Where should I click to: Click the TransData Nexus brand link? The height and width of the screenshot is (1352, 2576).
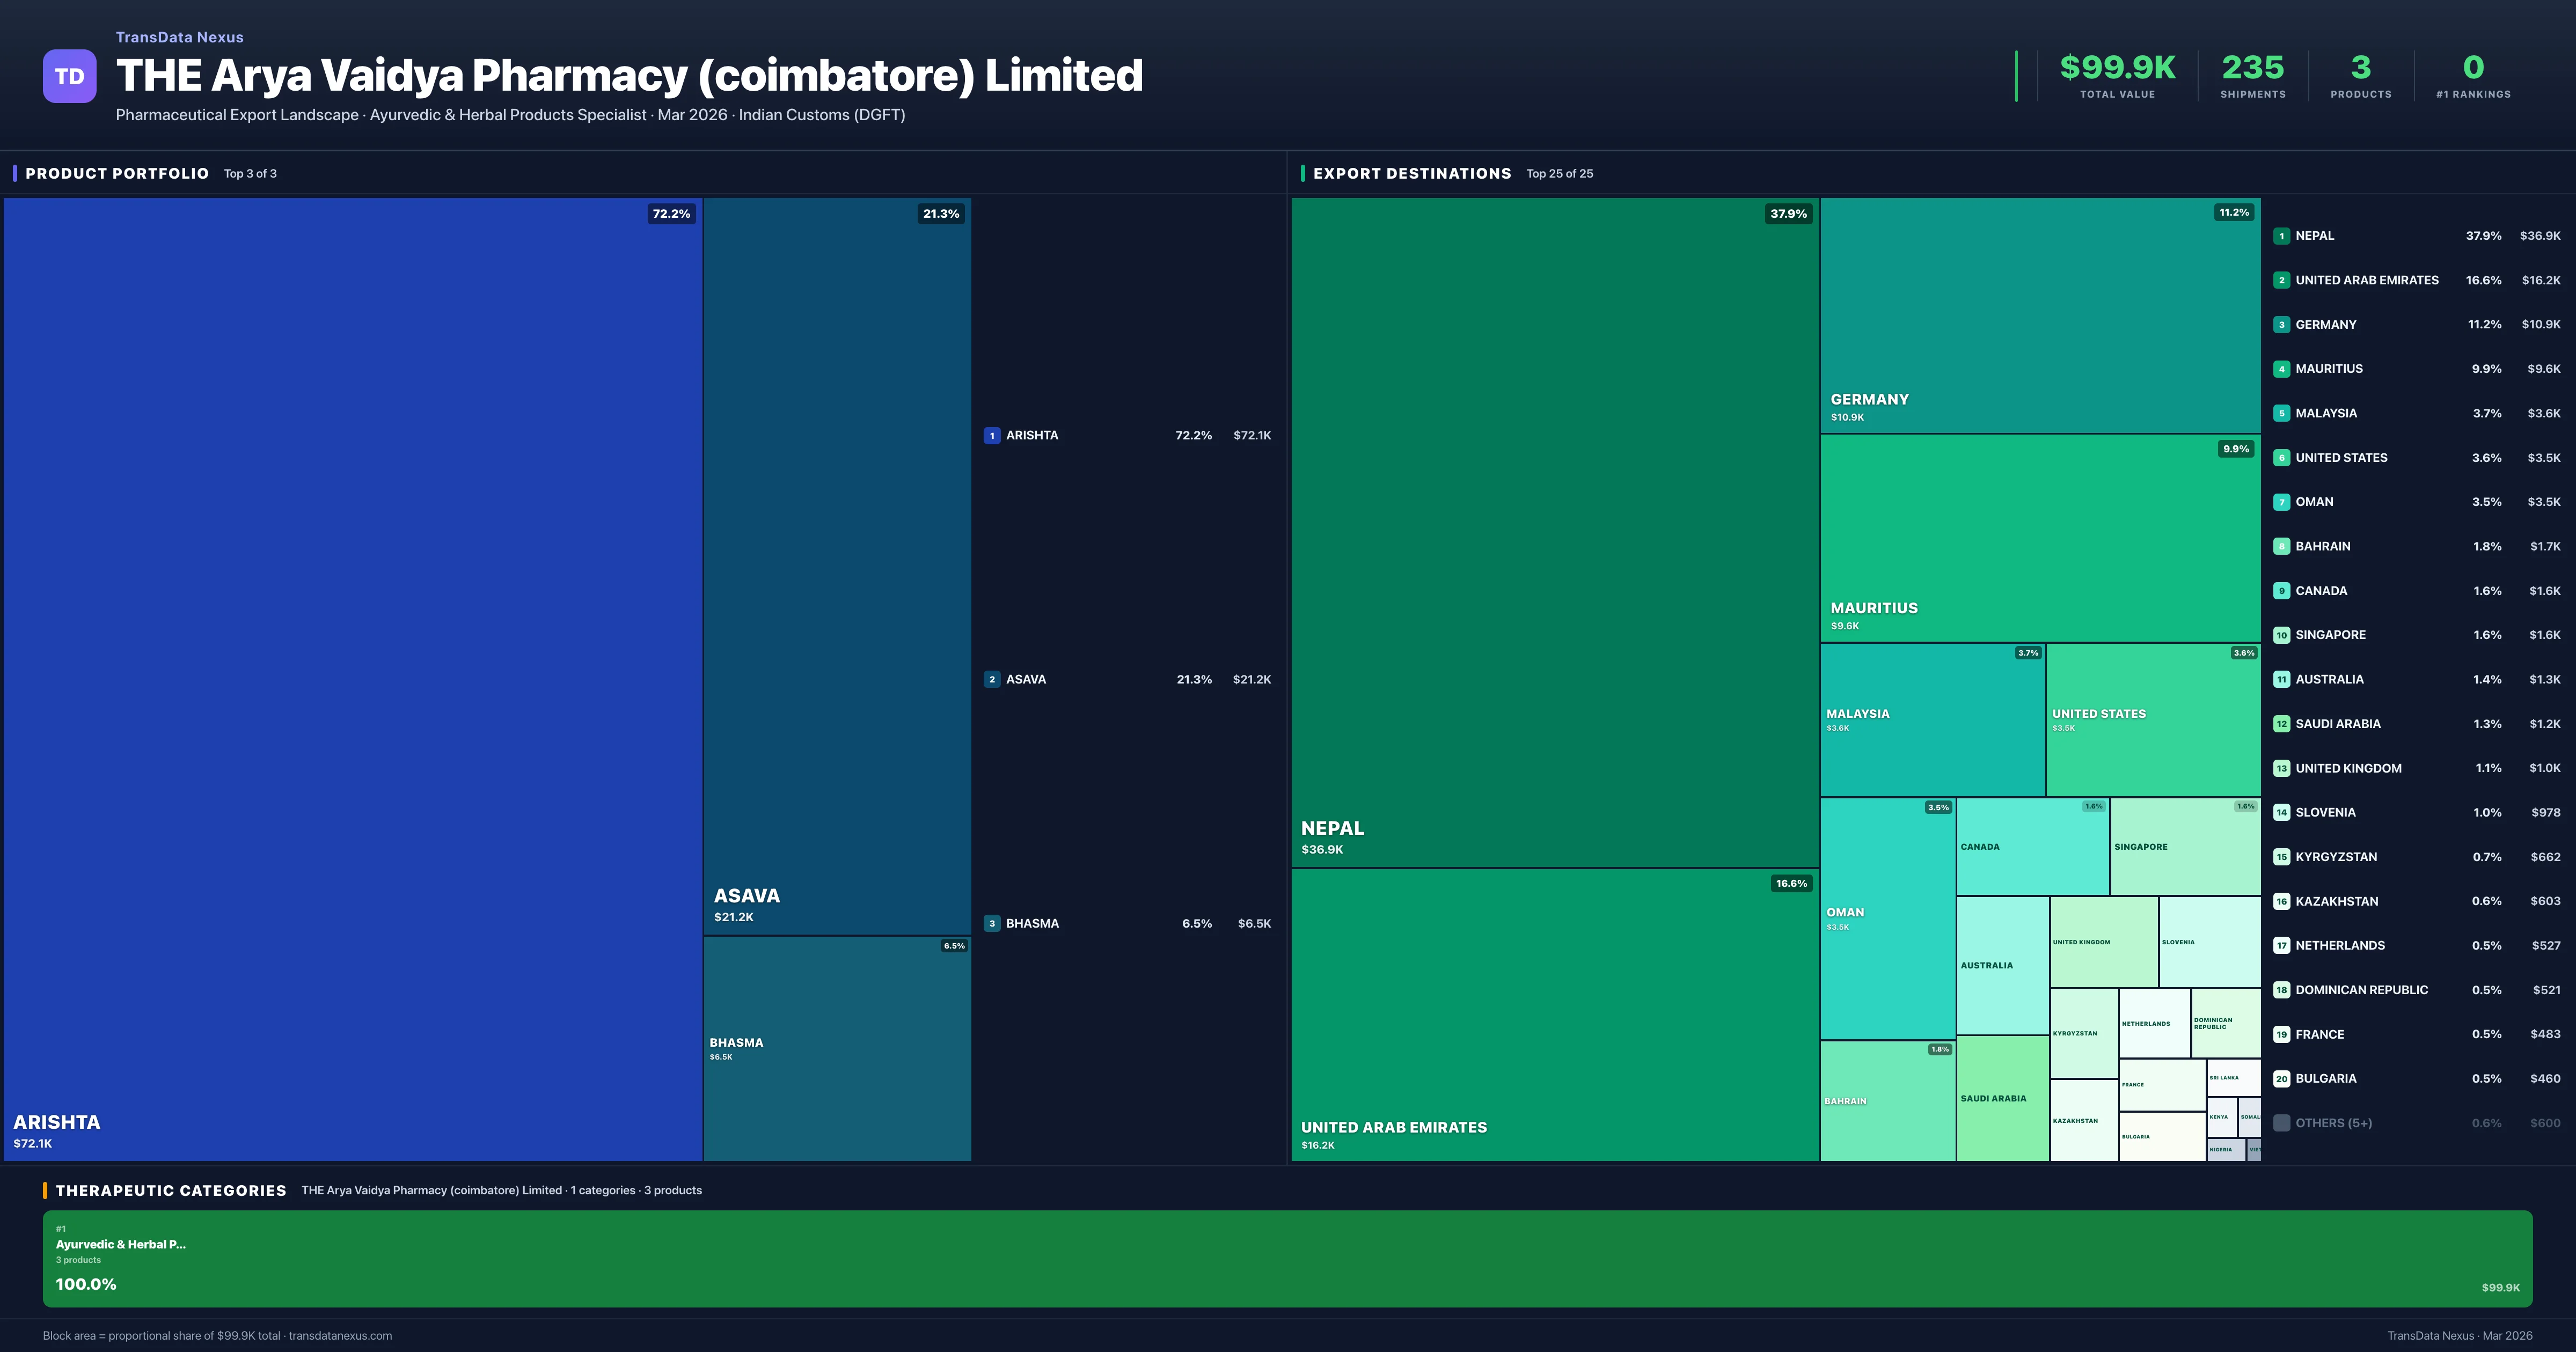[179, 37]
